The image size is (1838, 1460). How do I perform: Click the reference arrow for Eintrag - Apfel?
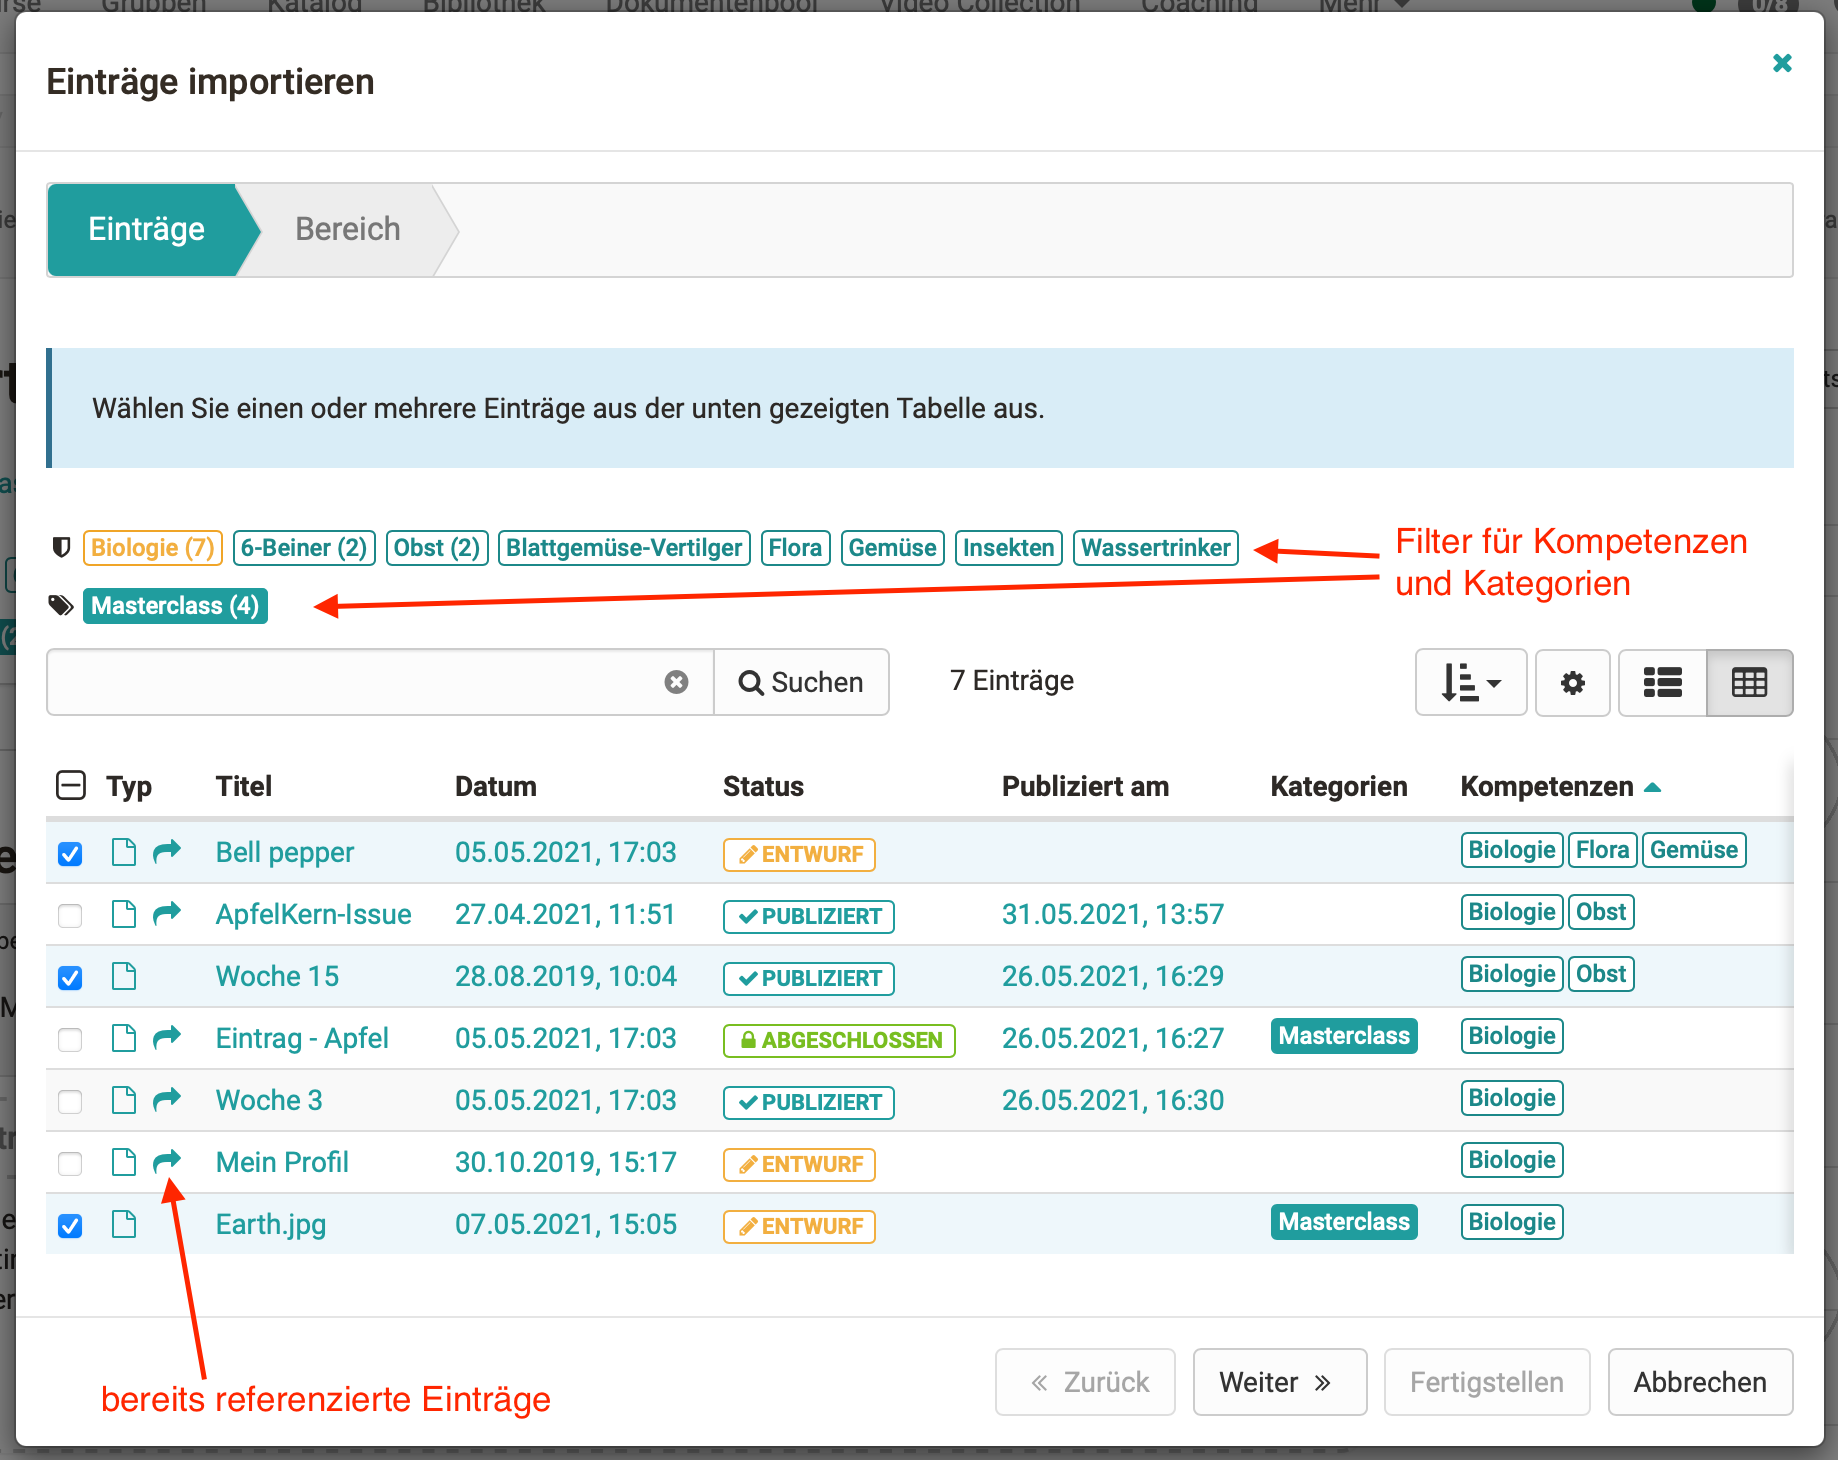coord(167,1037)
